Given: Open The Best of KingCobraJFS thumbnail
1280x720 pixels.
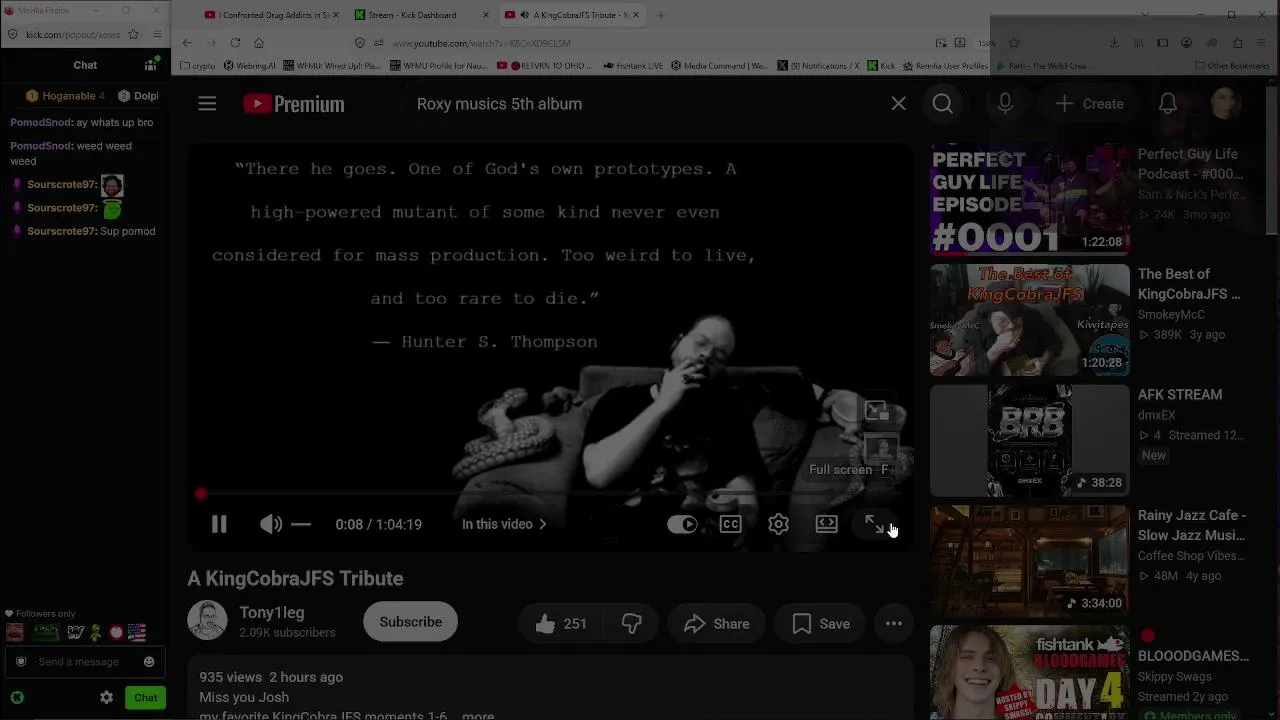Looking at the screenshot, I should 1030,320.
